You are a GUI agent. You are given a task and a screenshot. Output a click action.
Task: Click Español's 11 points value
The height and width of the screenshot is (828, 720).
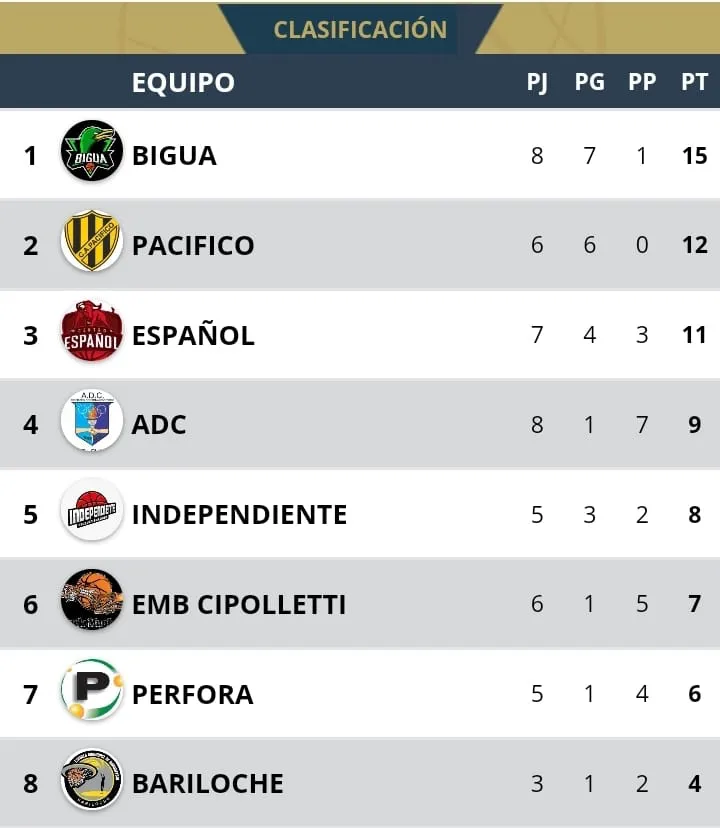coord(694,335)
